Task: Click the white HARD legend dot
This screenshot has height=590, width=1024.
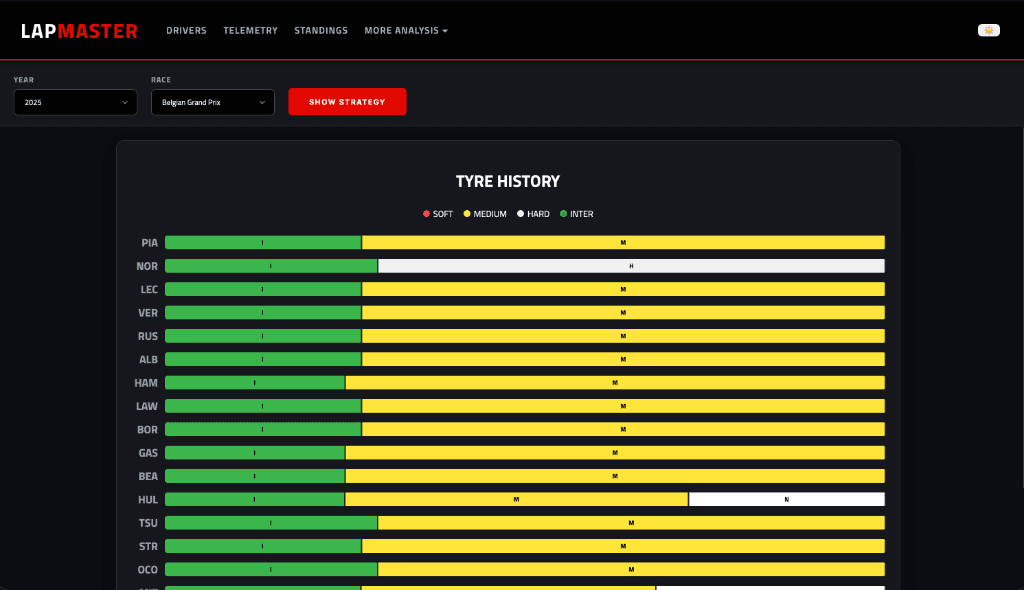Action: (x=518, y=213)
